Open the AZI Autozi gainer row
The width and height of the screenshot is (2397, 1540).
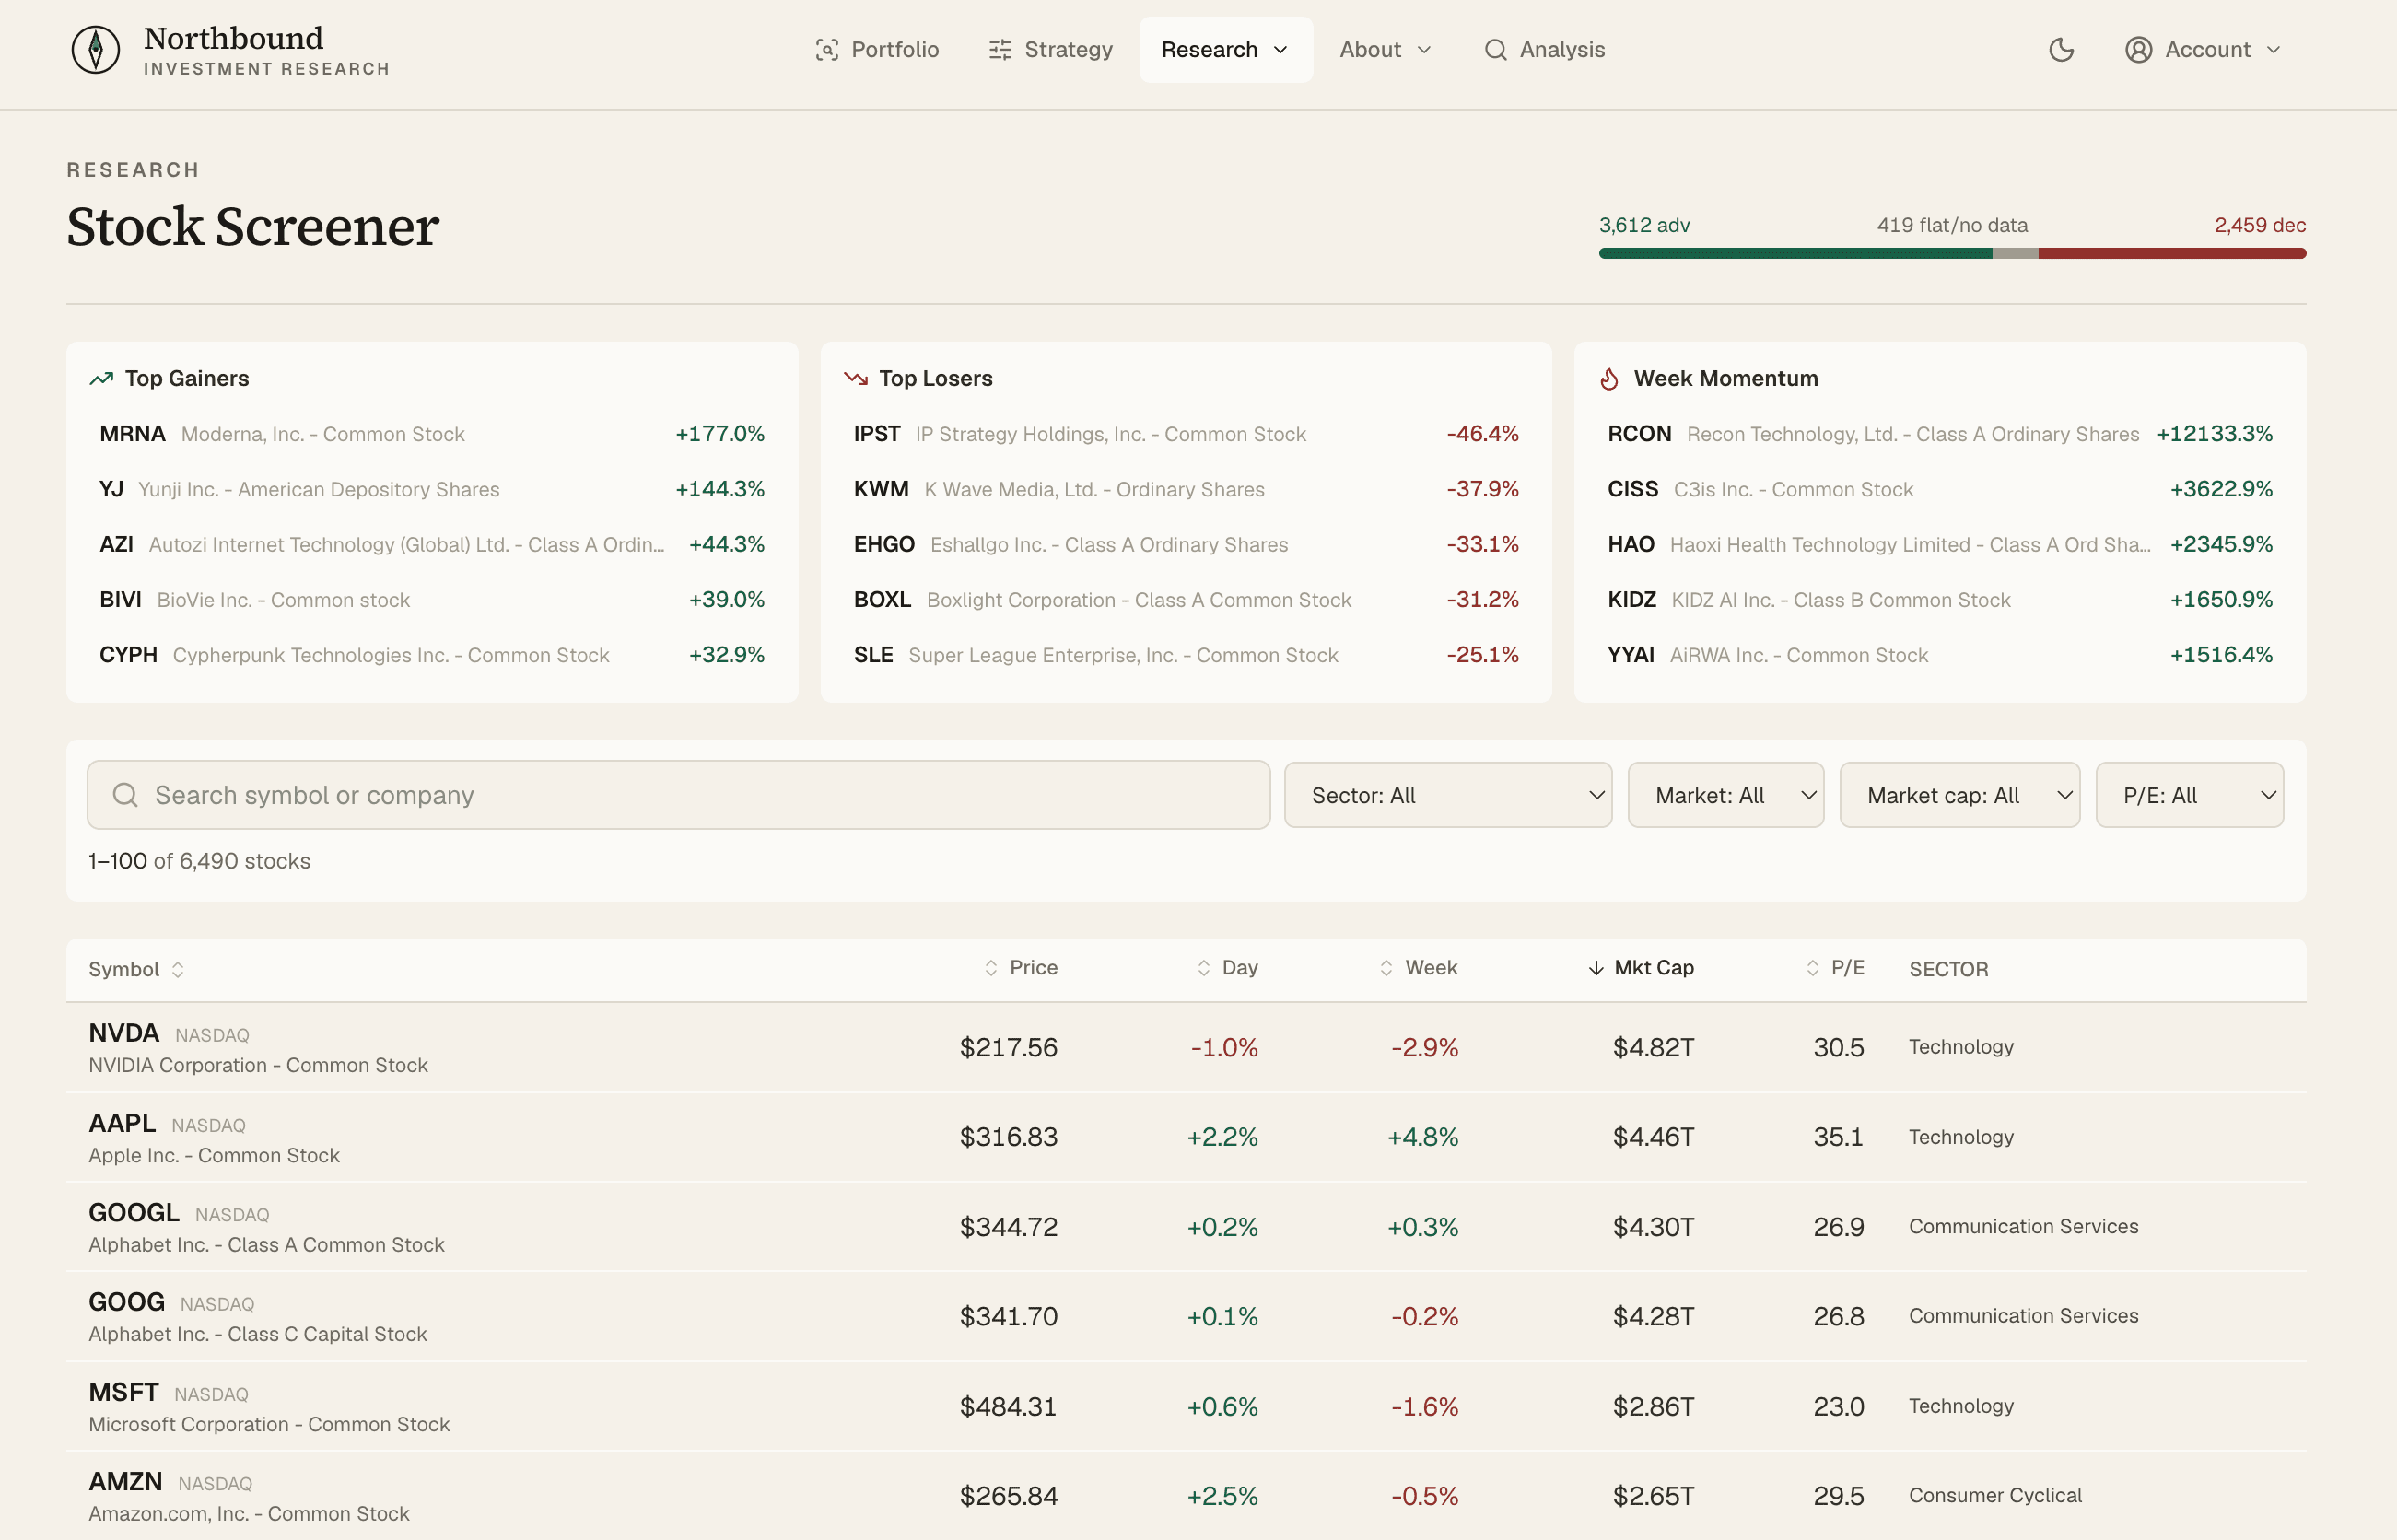[x=432, y=545]
